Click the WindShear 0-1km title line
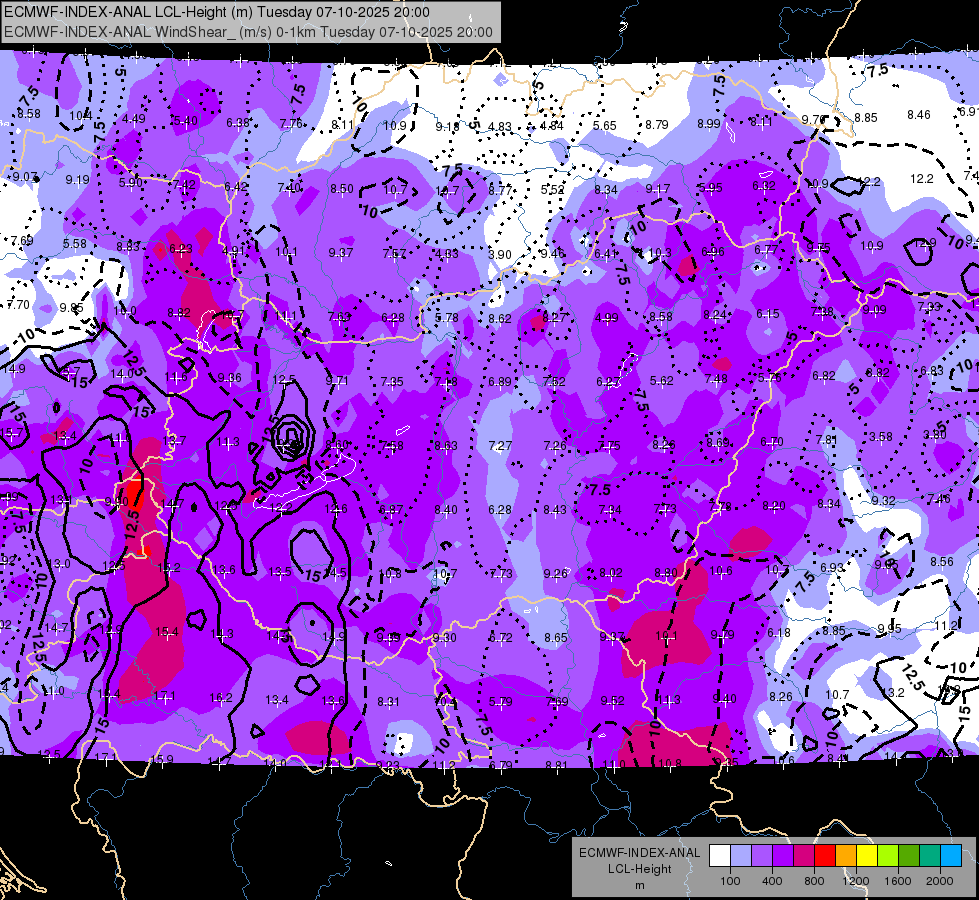The width and height of the screenshot is (979, 900). pyautogui.click(x=248, y=32)
